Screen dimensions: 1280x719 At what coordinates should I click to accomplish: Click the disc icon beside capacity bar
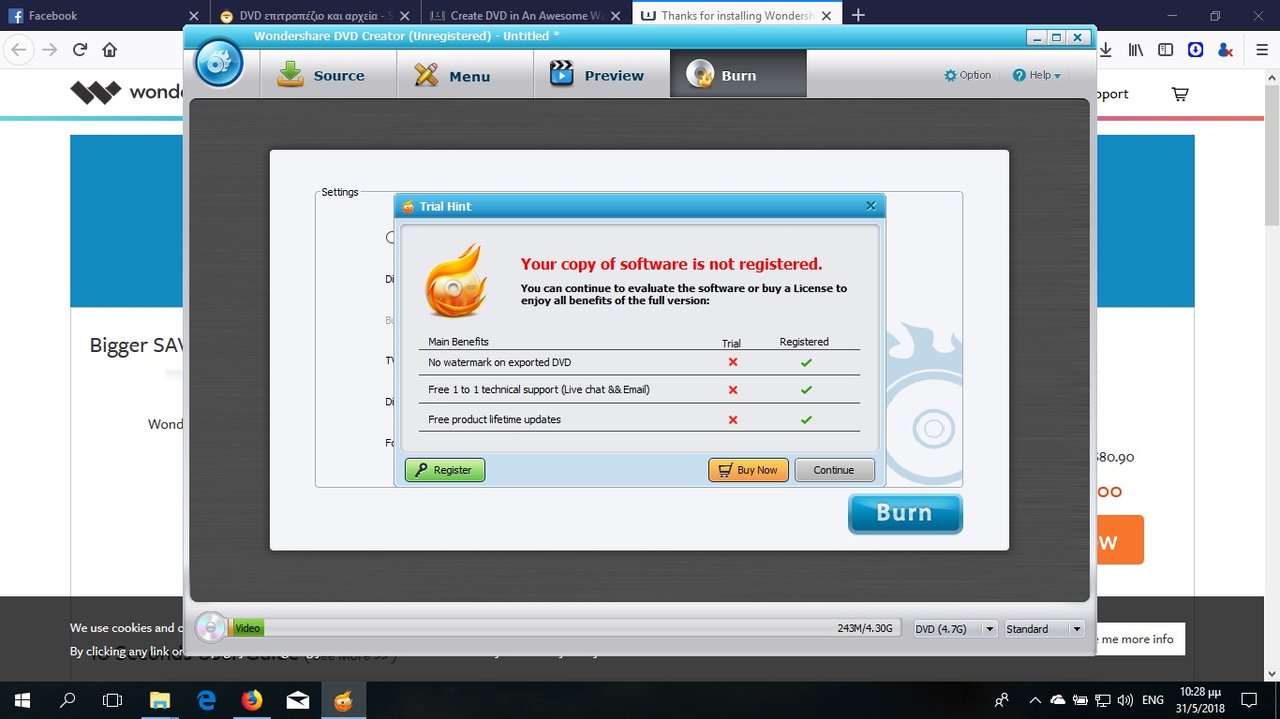pyautogui.click(x=210, y=627)
